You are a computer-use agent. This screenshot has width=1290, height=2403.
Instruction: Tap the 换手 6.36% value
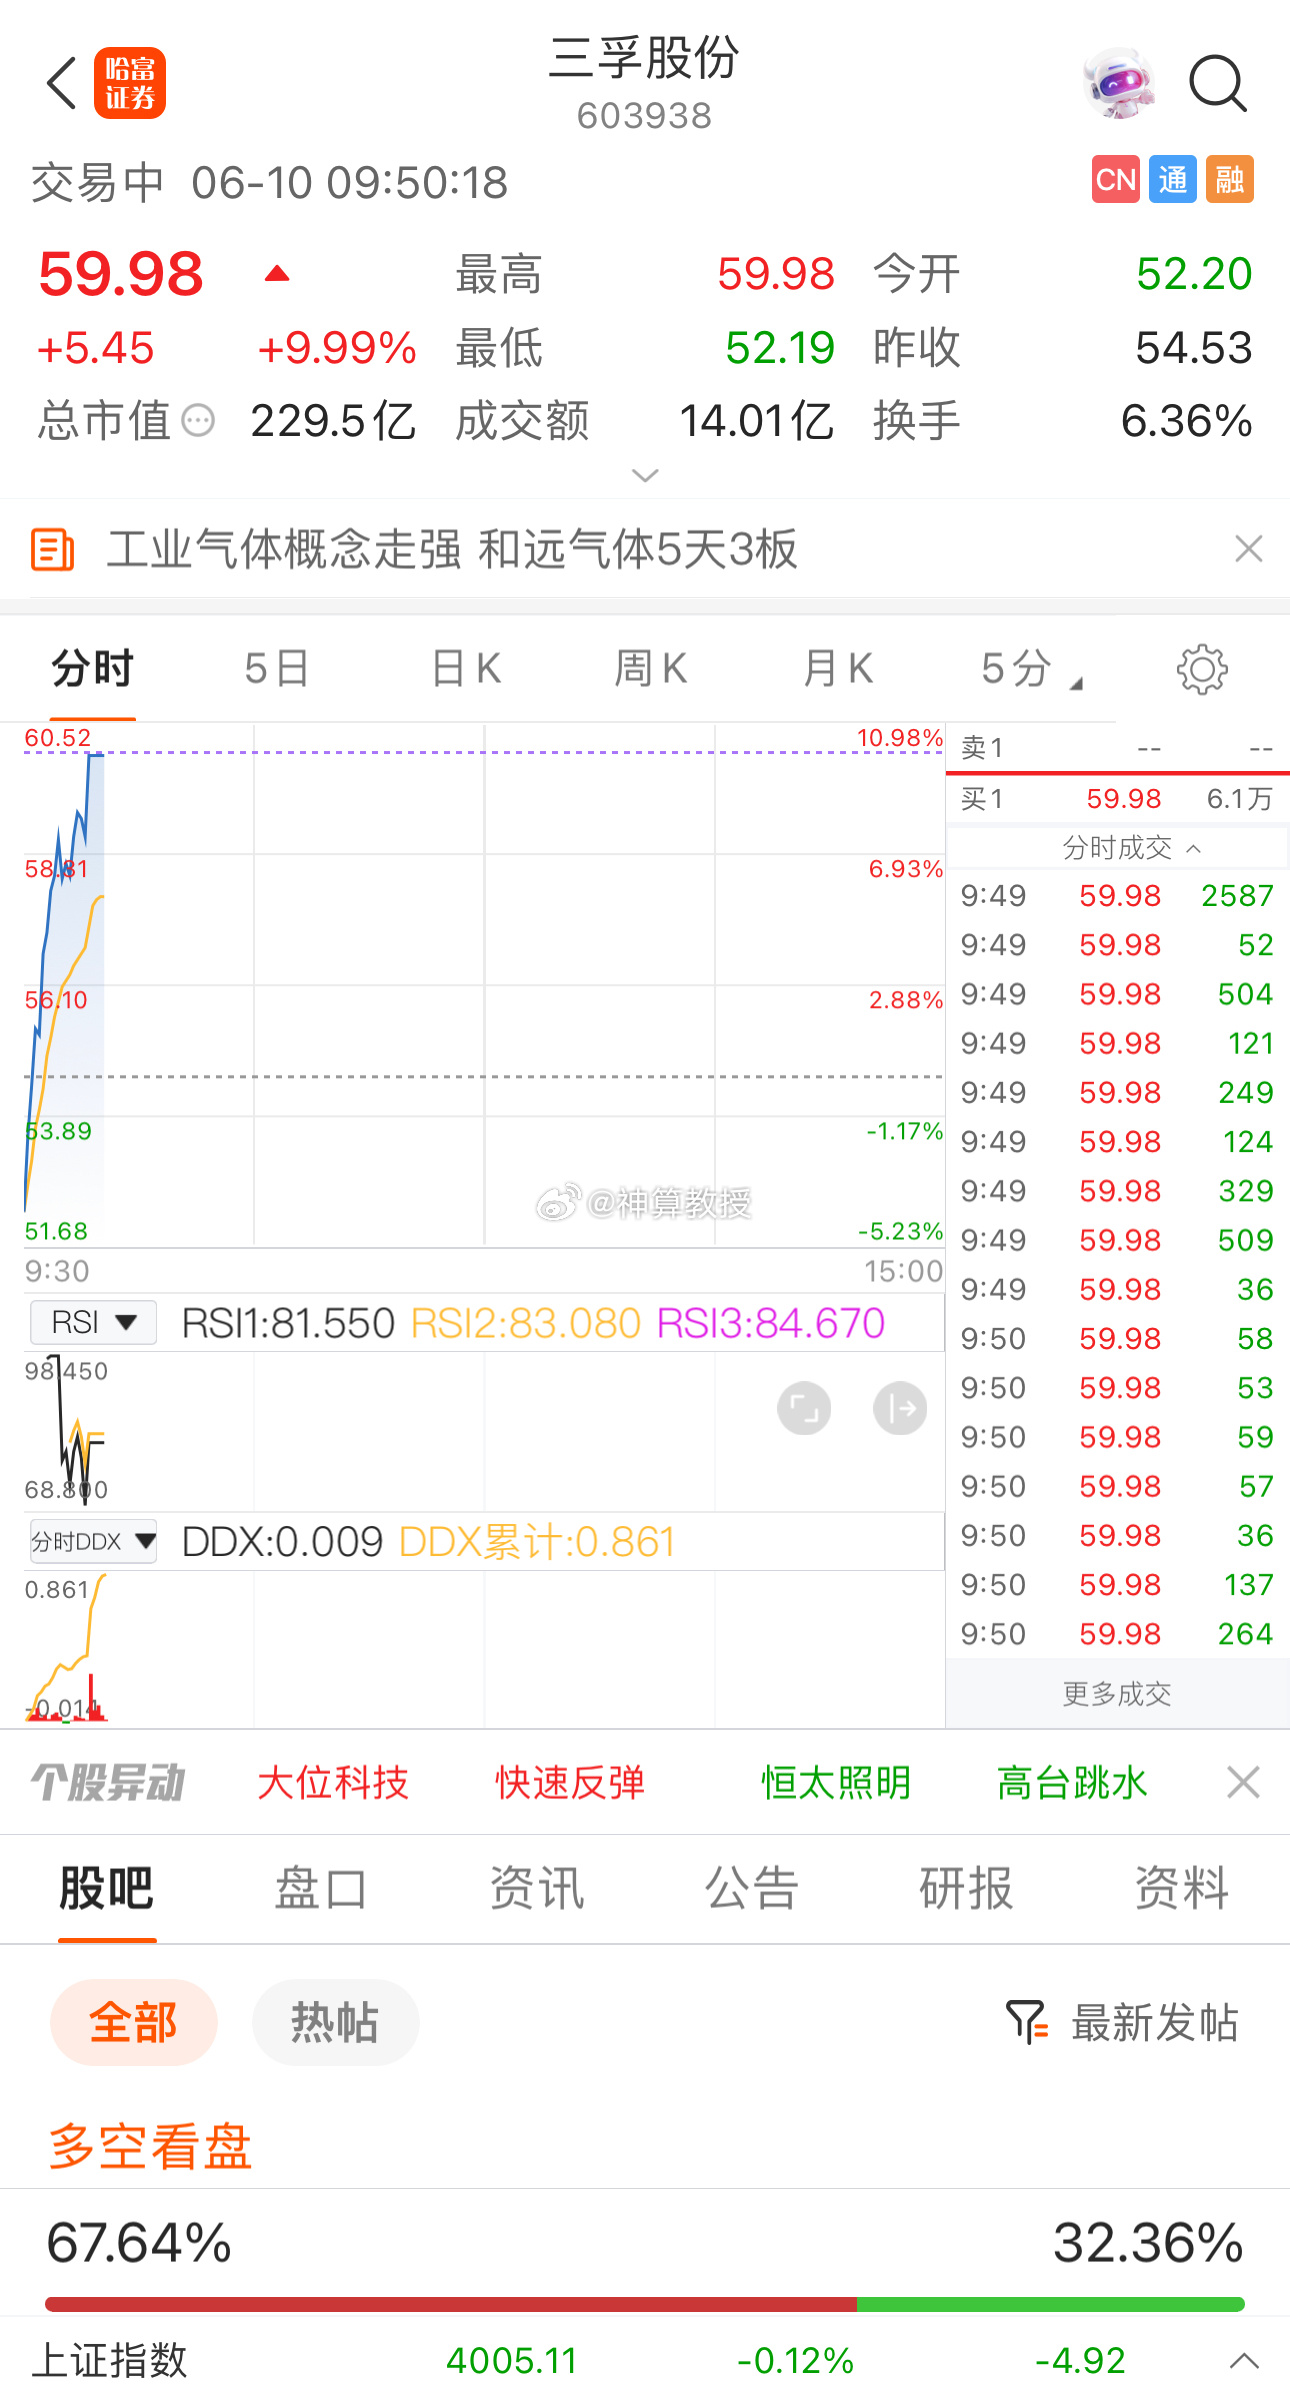(1186, 421)
